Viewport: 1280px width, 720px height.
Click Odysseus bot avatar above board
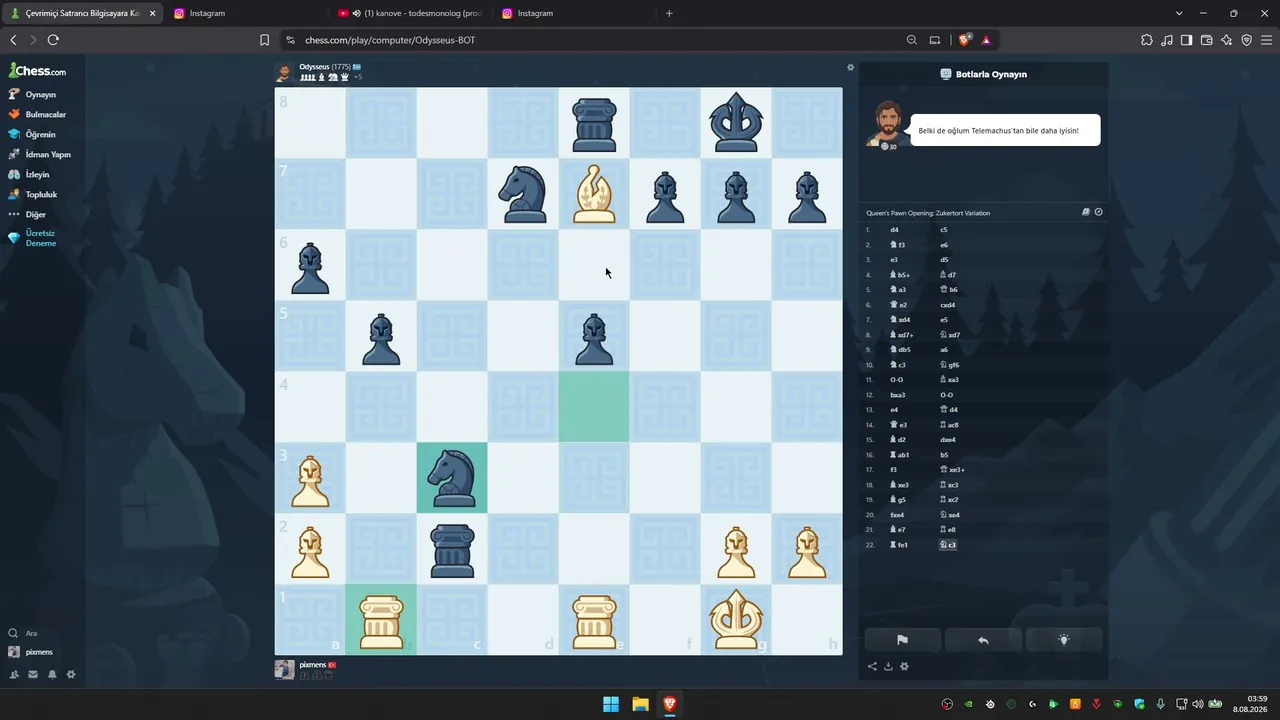pos(284,72)
